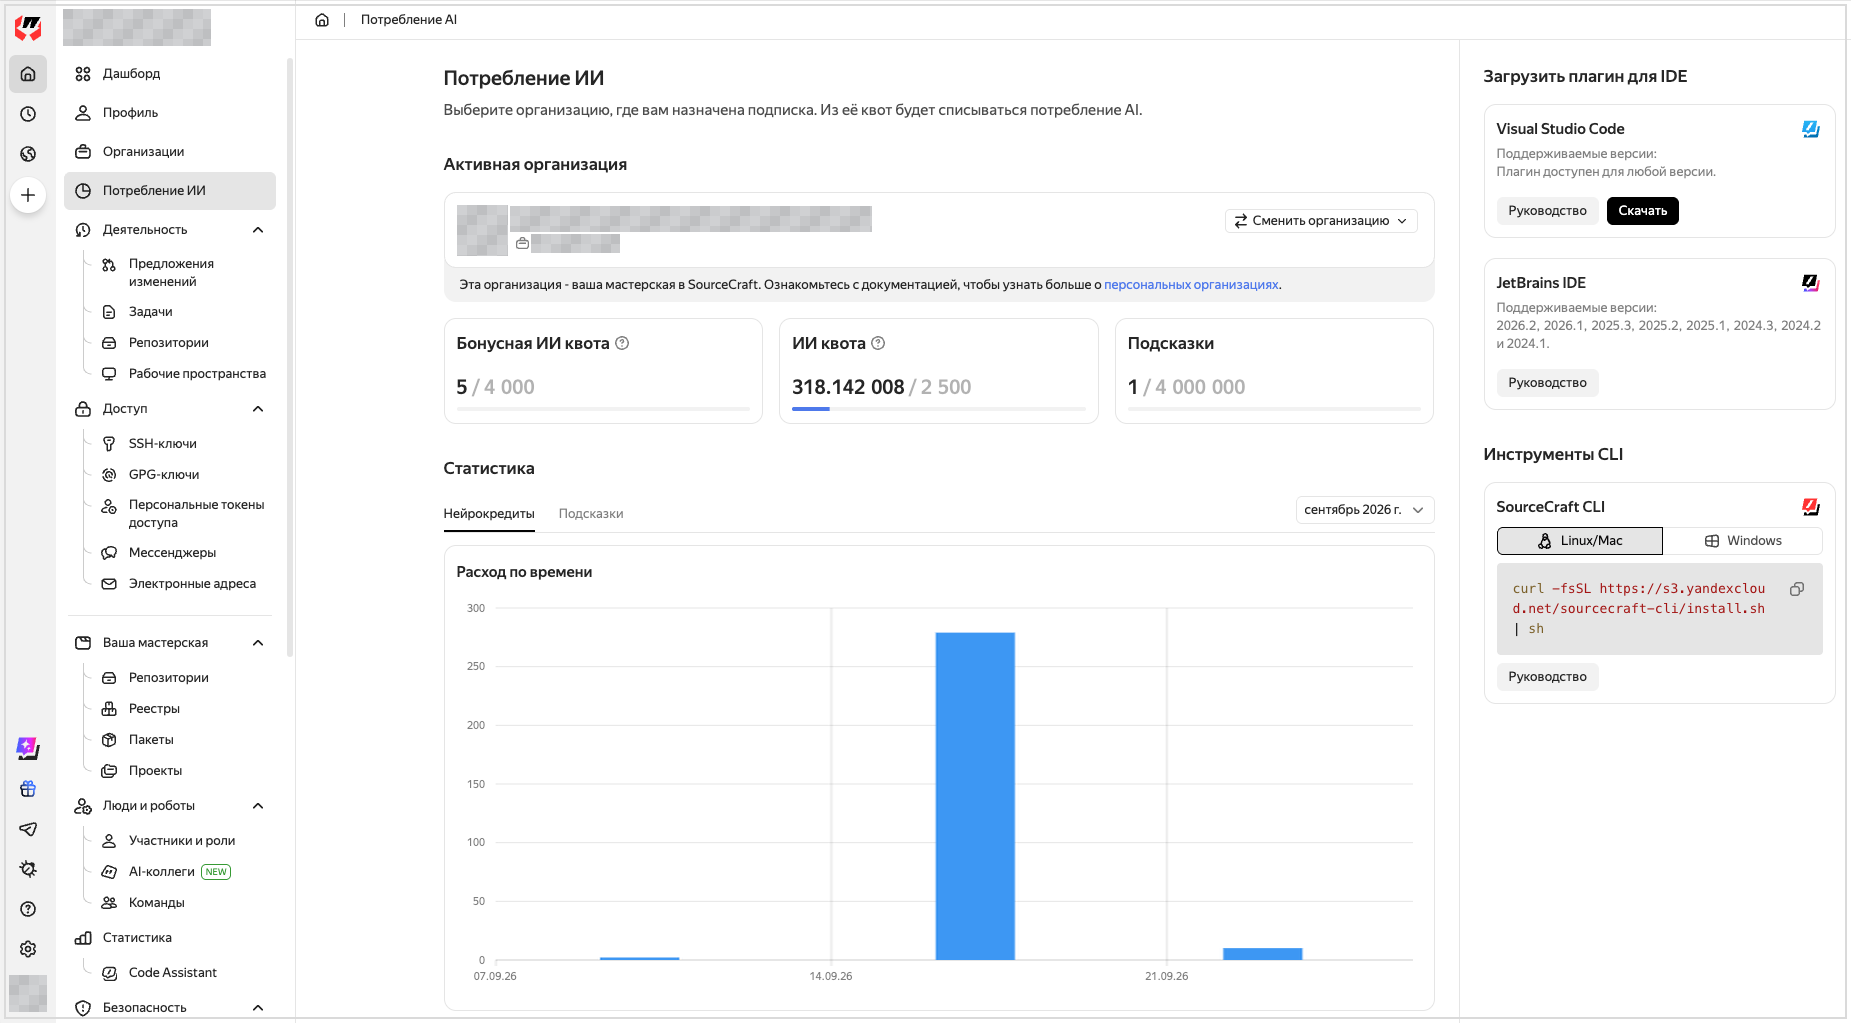1851x1023 pixels.
Task: Open the settings gear icon in rail
Action: click(x=28, y=949)
